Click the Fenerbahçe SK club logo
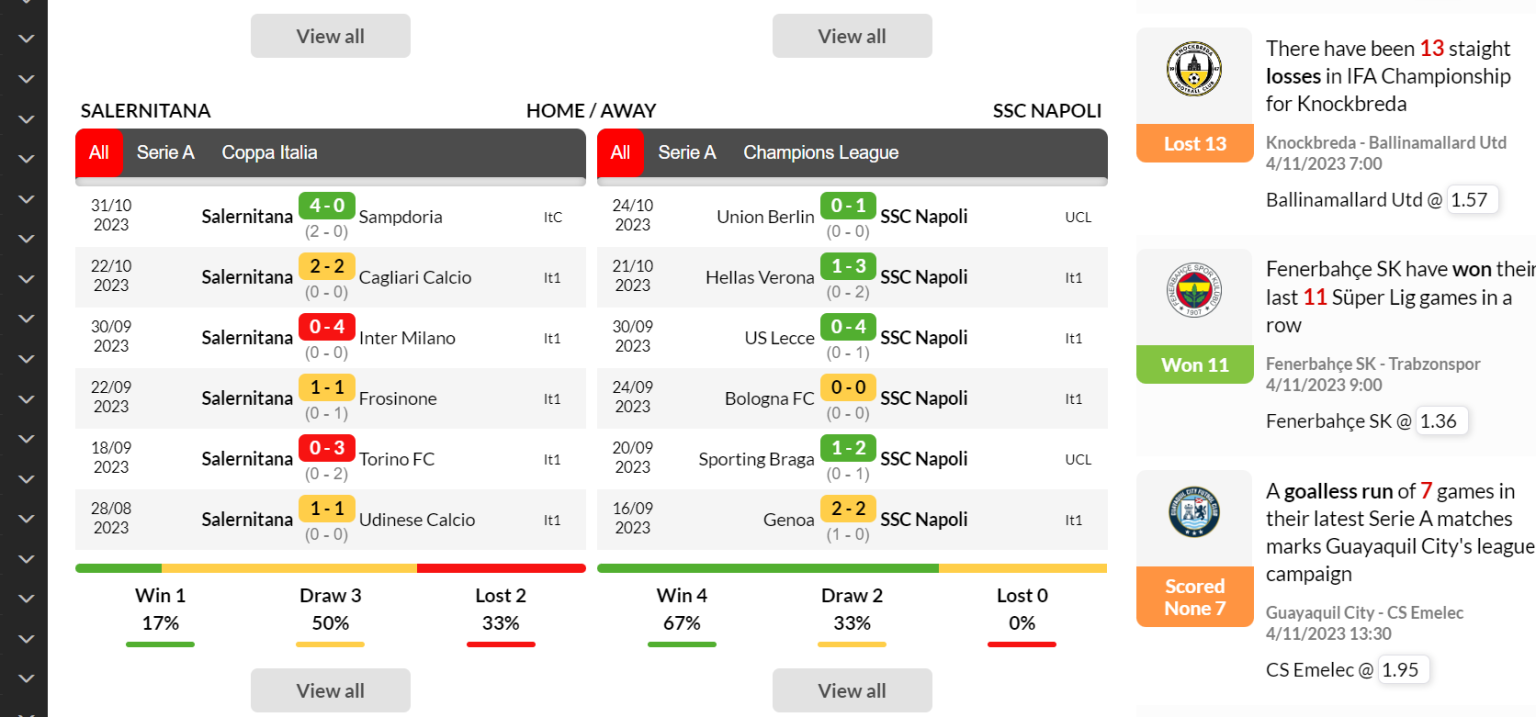 pos(1195,290)
